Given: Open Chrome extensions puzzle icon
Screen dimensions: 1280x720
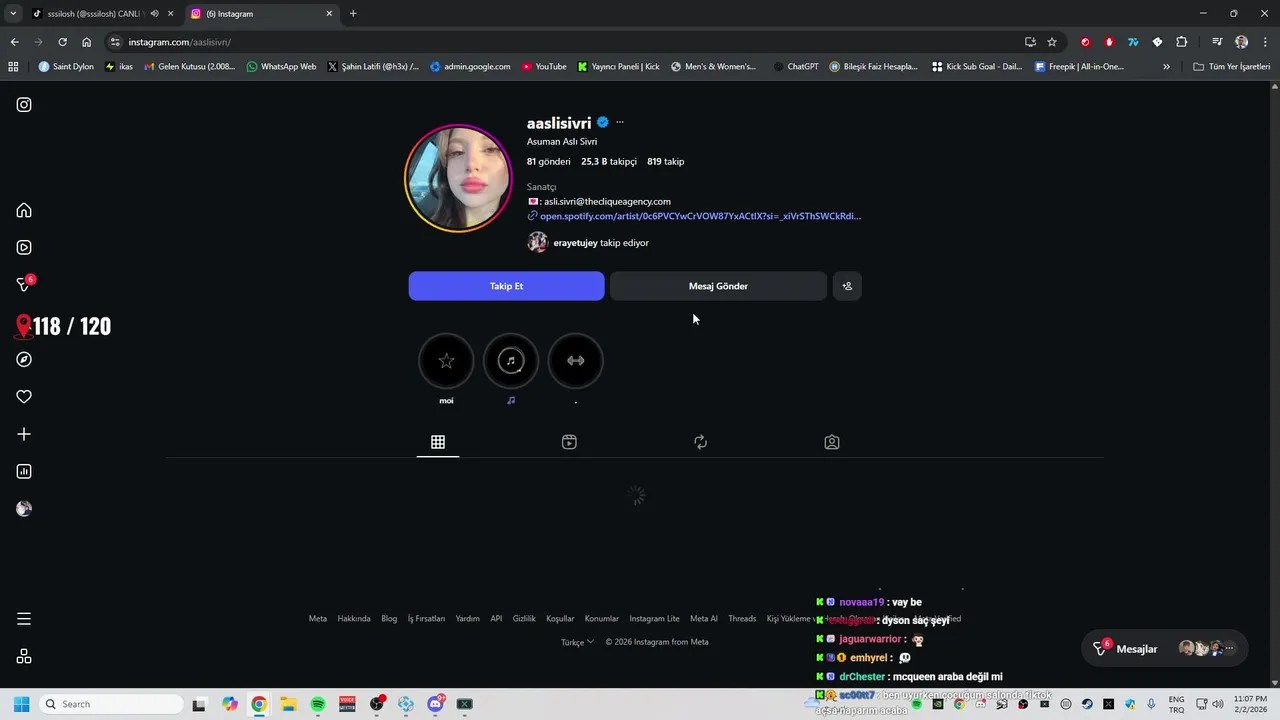Looking at the screenshot, I should pos(1182,42).
